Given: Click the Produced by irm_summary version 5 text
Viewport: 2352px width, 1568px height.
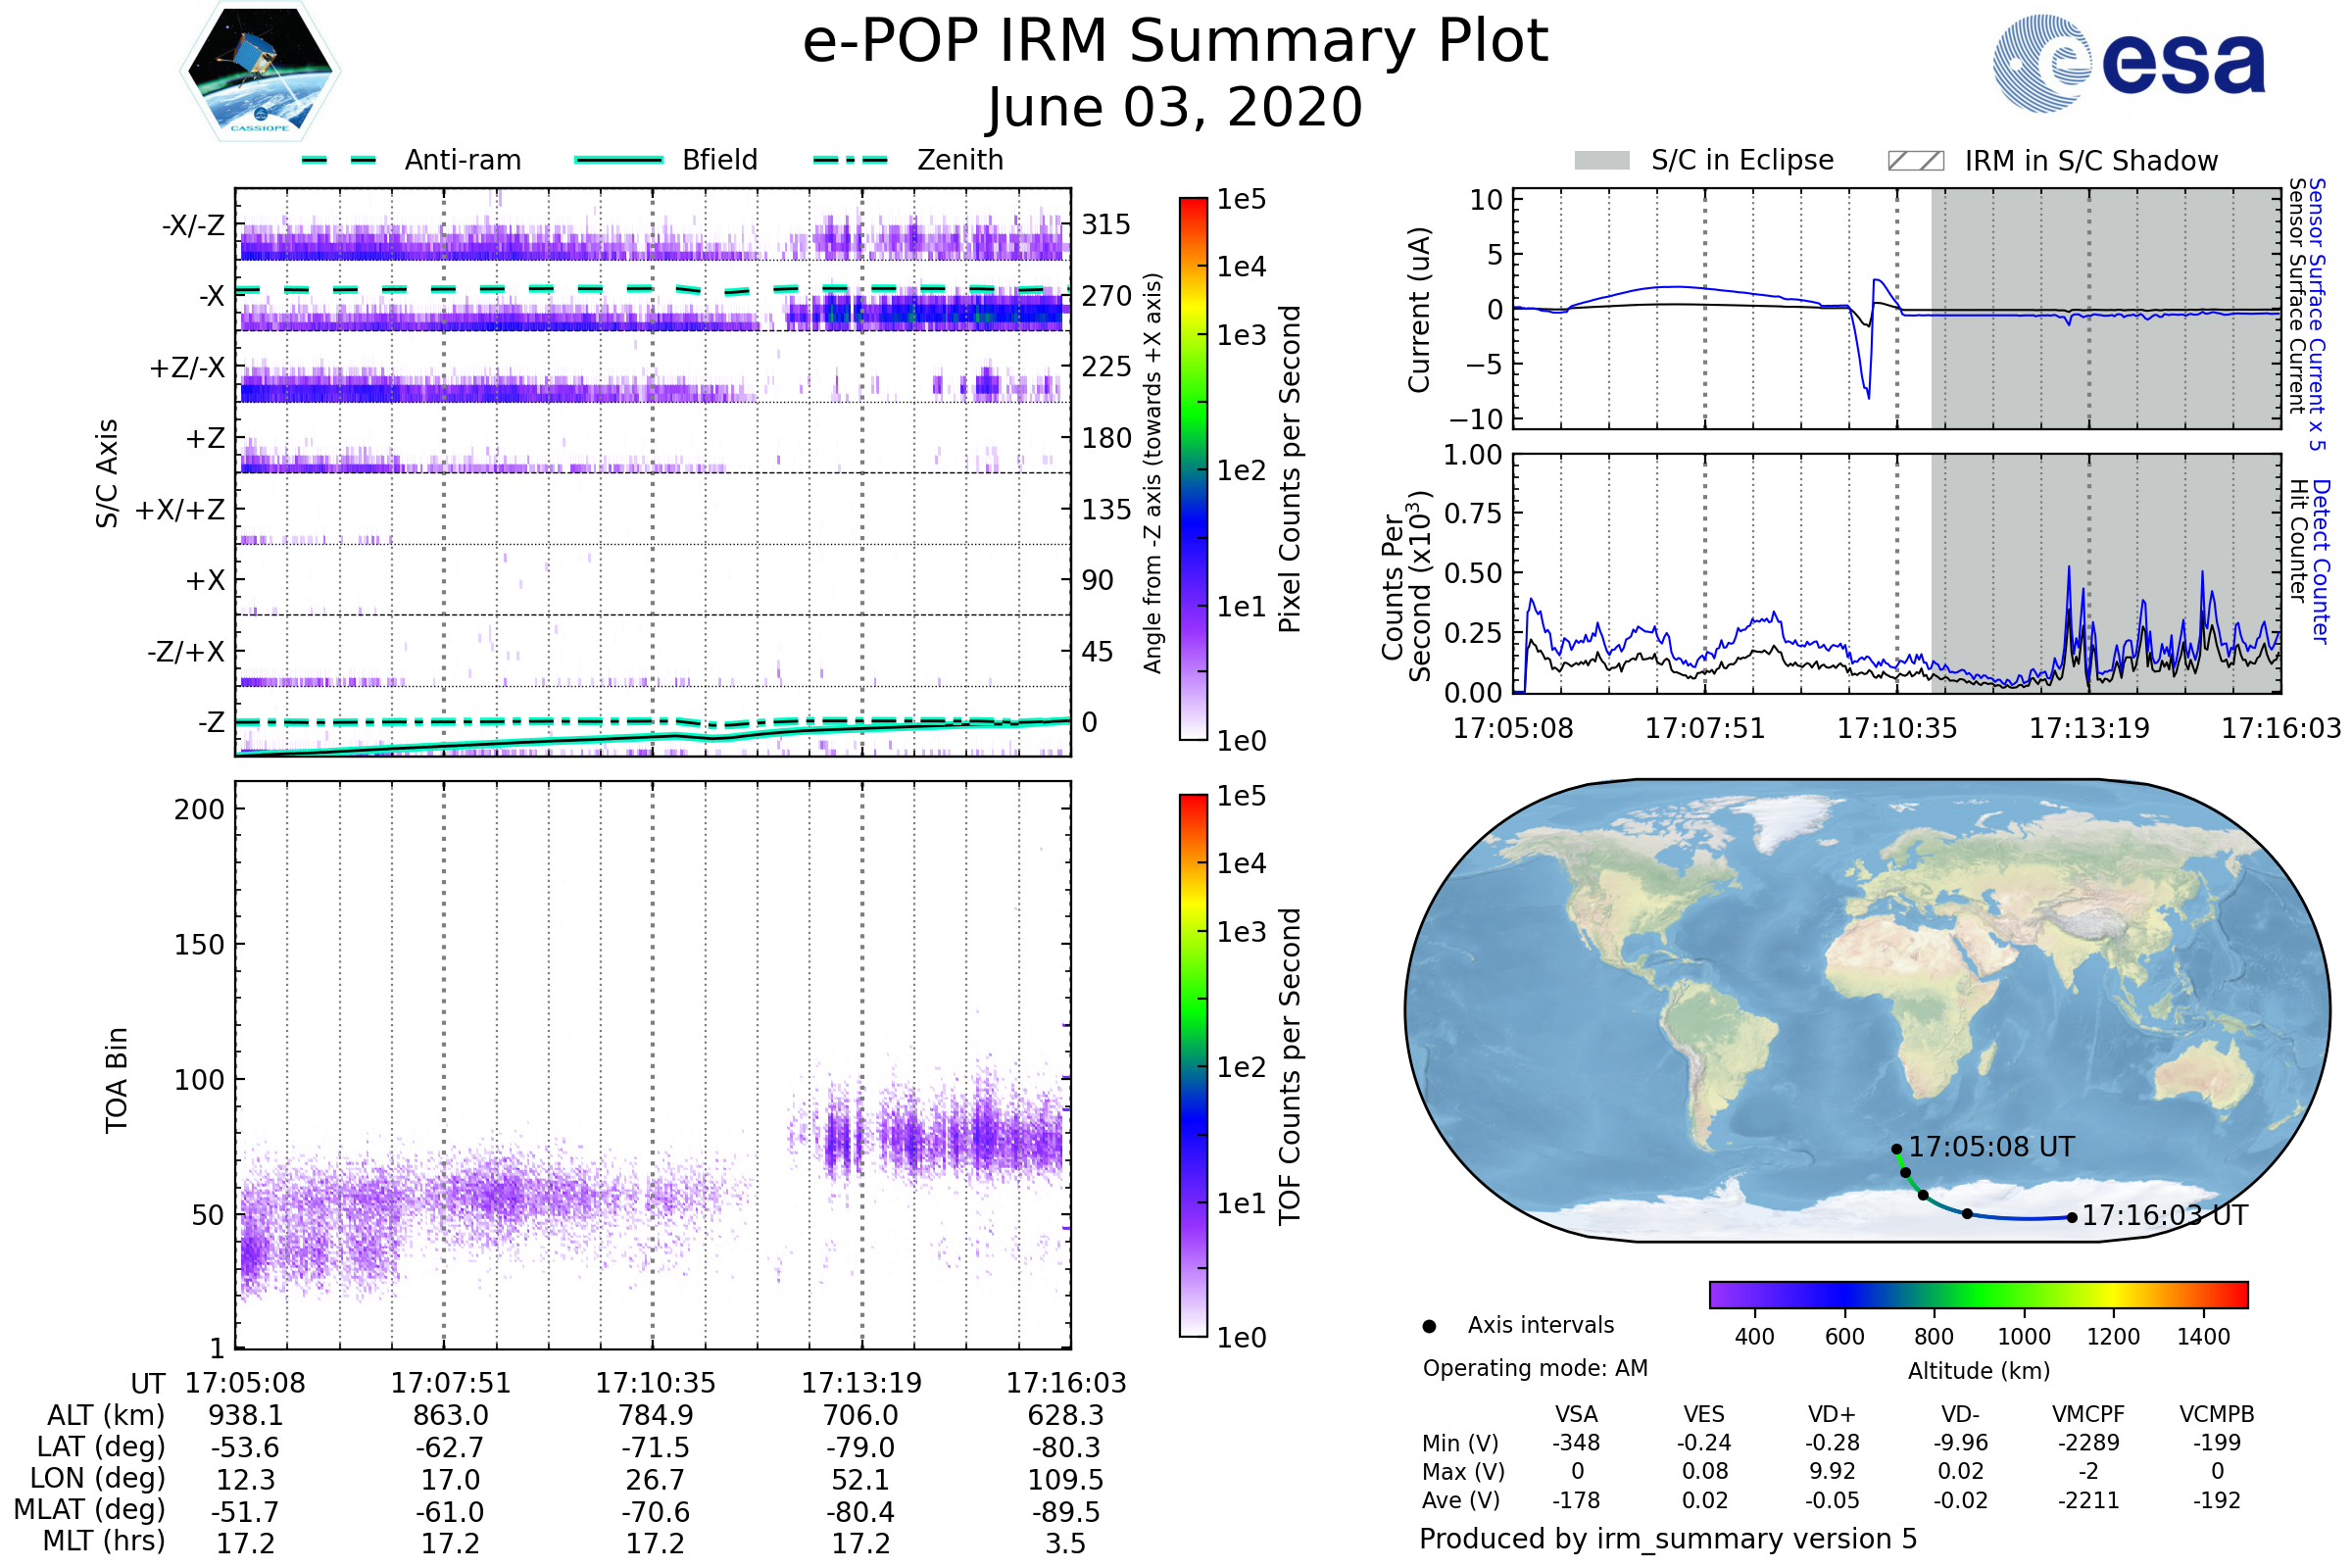Looking at the screenshot, I should click(x=1668, y=1539).
